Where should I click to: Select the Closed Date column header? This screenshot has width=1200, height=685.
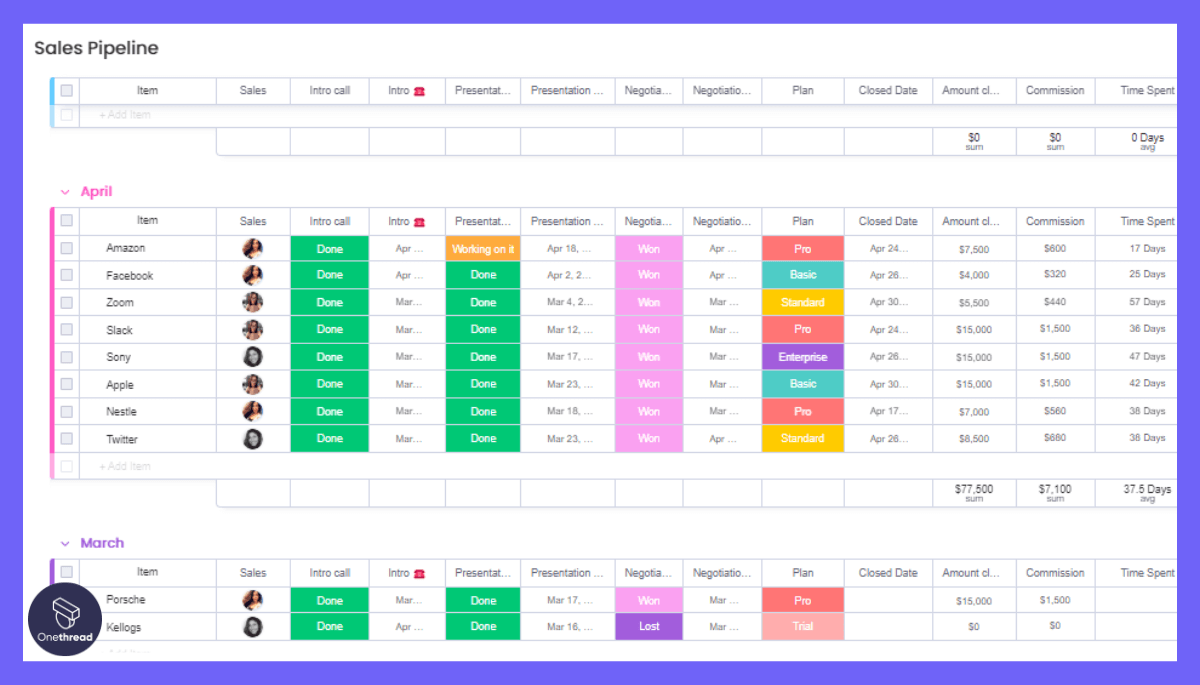pyautogui.click(x=887, y=221)
